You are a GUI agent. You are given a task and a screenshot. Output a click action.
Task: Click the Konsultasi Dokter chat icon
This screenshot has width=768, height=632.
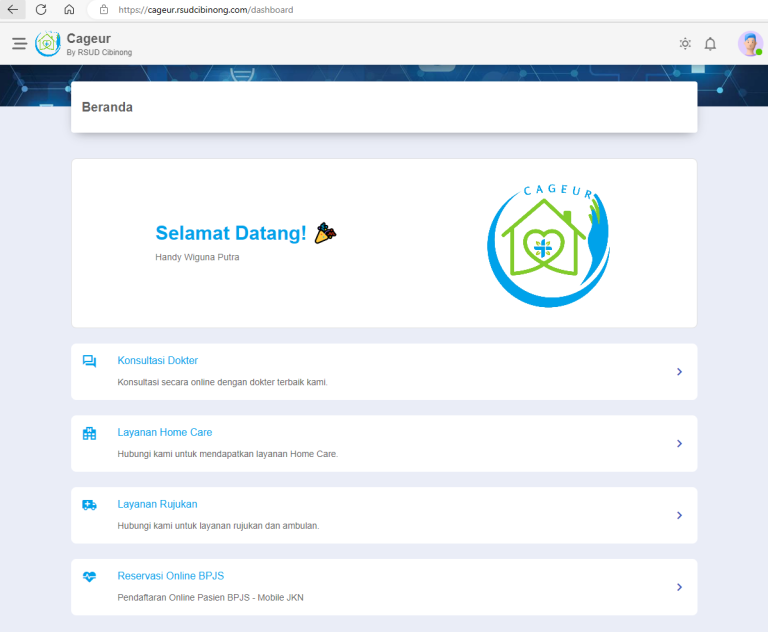89,361
